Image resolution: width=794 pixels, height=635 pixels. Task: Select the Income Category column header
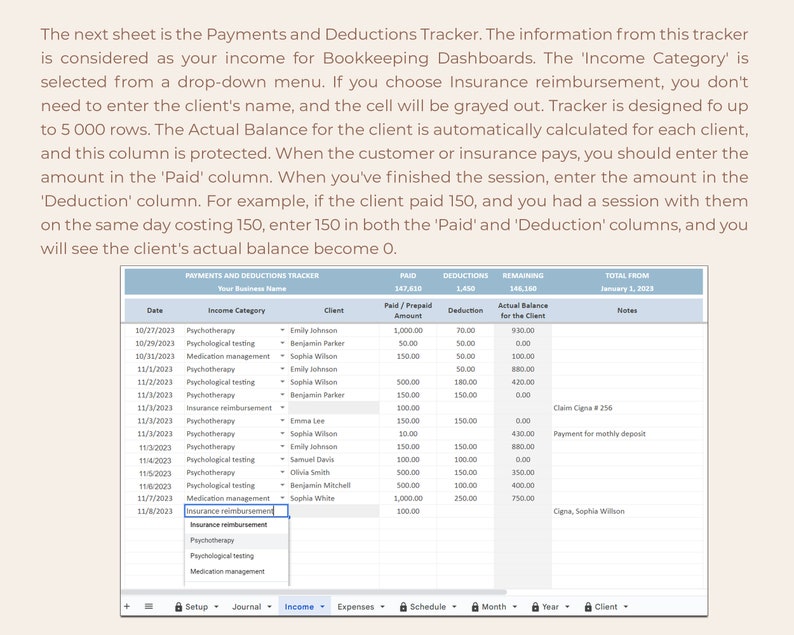pos(236,310)
